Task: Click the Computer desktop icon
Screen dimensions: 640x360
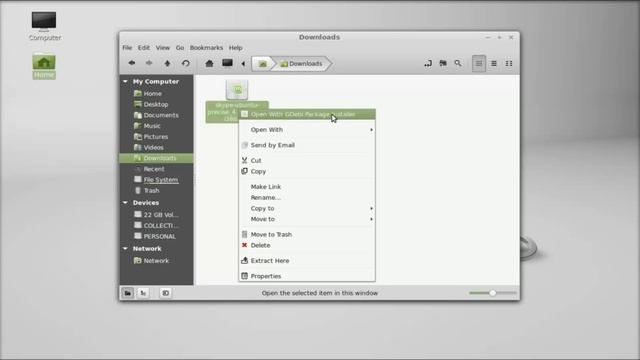Action: click(44, 27)
